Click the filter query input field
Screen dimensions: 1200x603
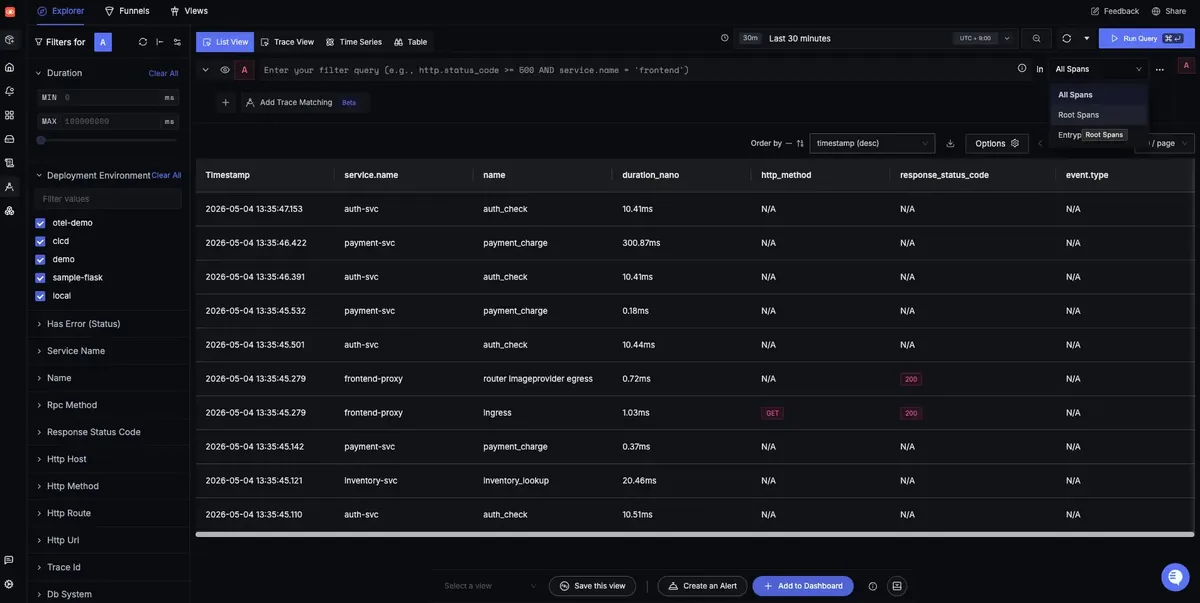coord(634,70)
